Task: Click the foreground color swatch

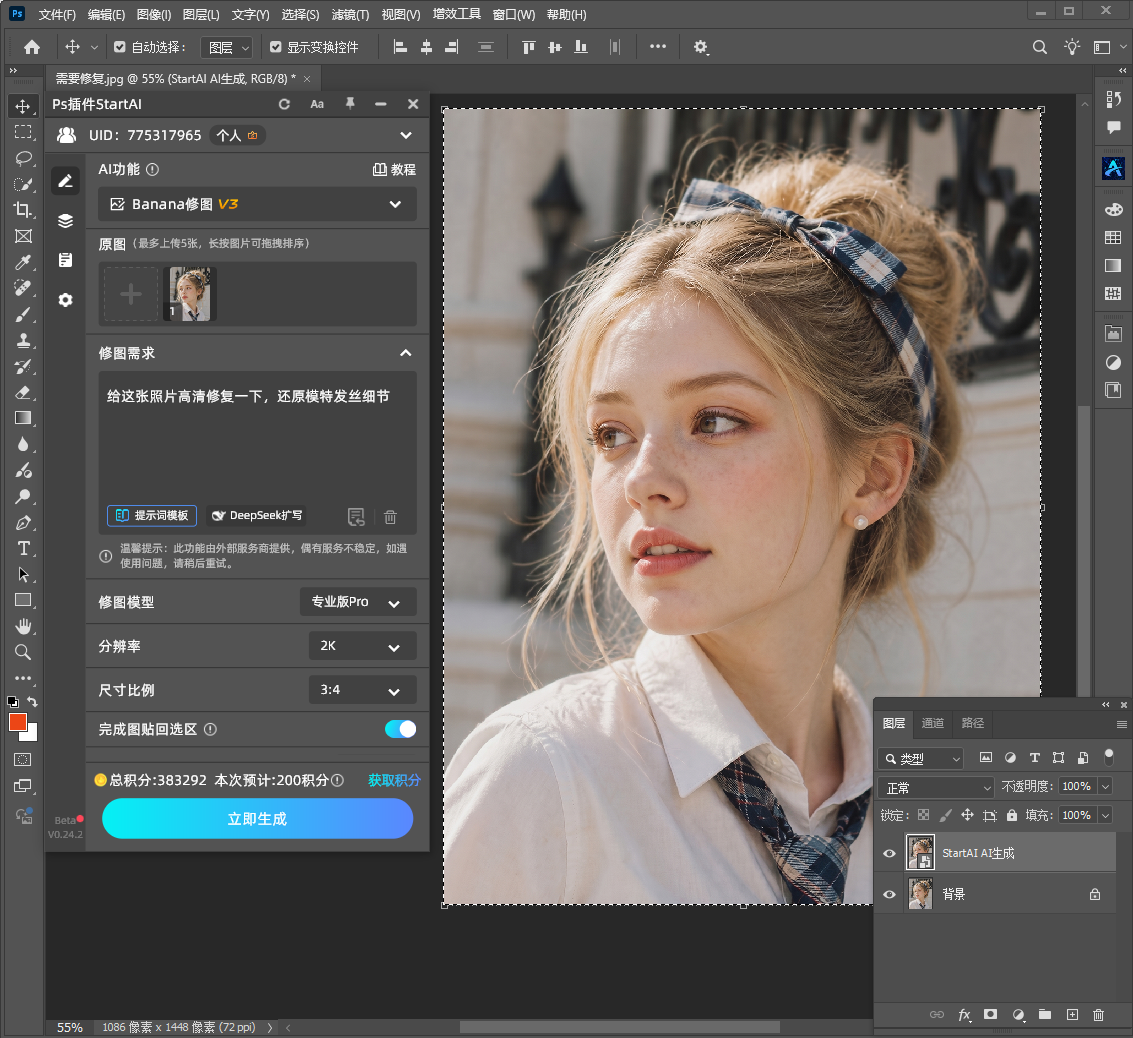Action: pyautogui.click(x=17, y=722)
